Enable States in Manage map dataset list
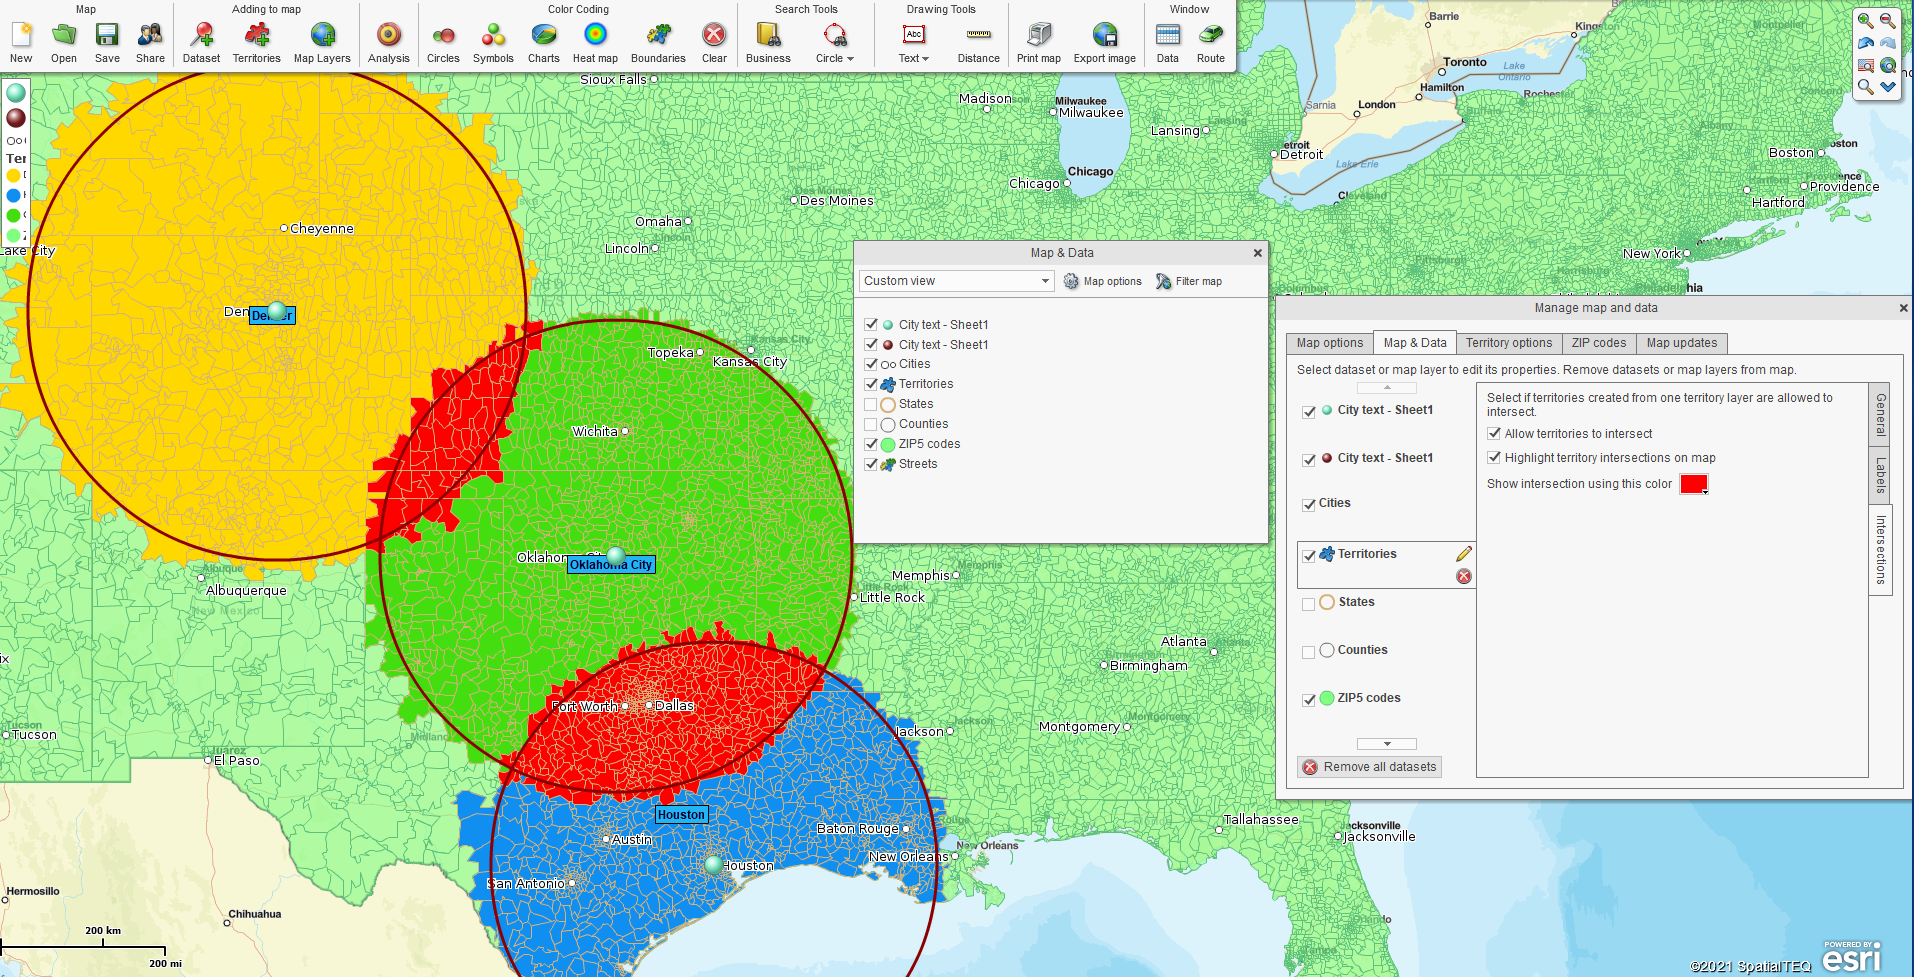This screenshot has height=977, width=1914. (x=1309, y=604)
